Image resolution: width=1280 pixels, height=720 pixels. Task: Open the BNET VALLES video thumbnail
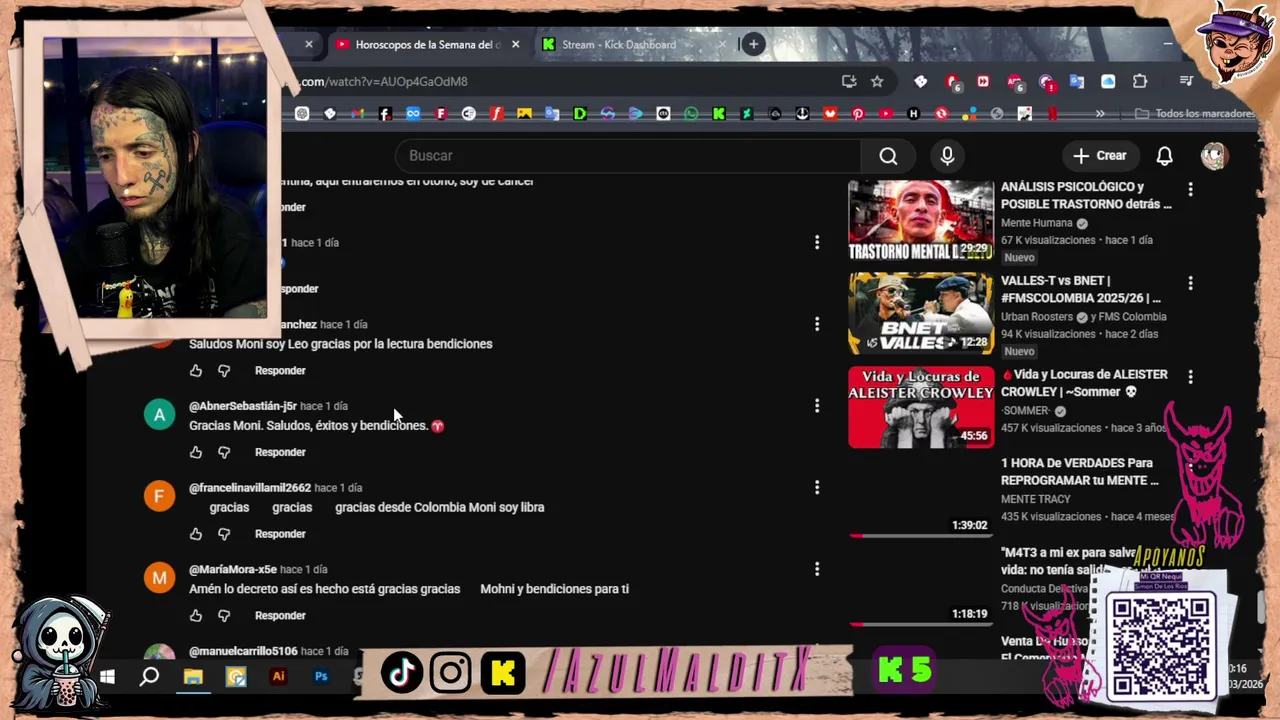tap(921, 313)
